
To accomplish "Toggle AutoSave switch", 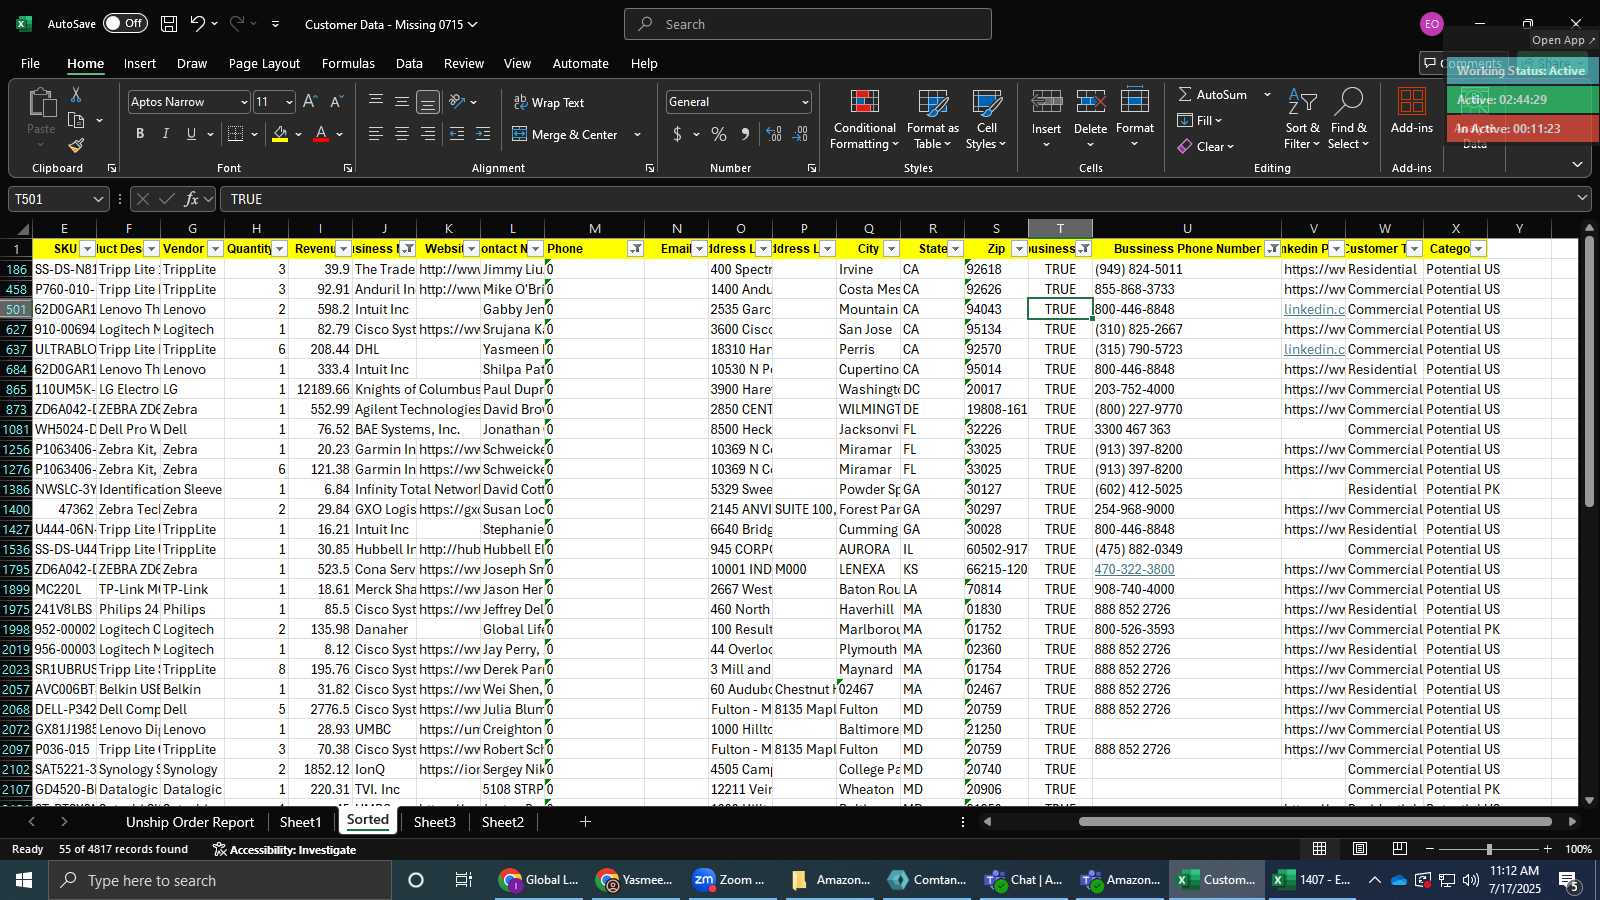I will click(x=125, y=23).
